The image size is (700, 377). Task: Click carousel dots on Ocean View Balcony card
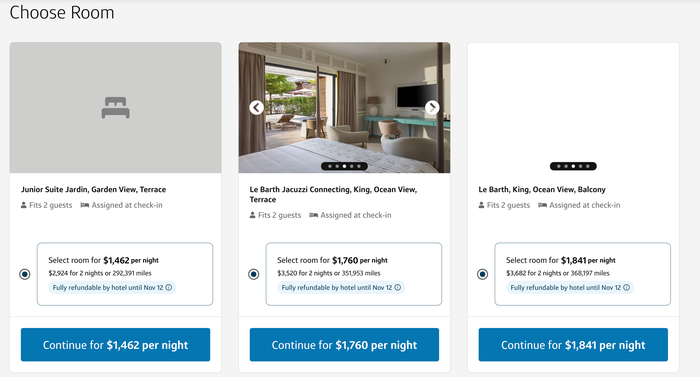pyautogui.click(x=573, y=166)
